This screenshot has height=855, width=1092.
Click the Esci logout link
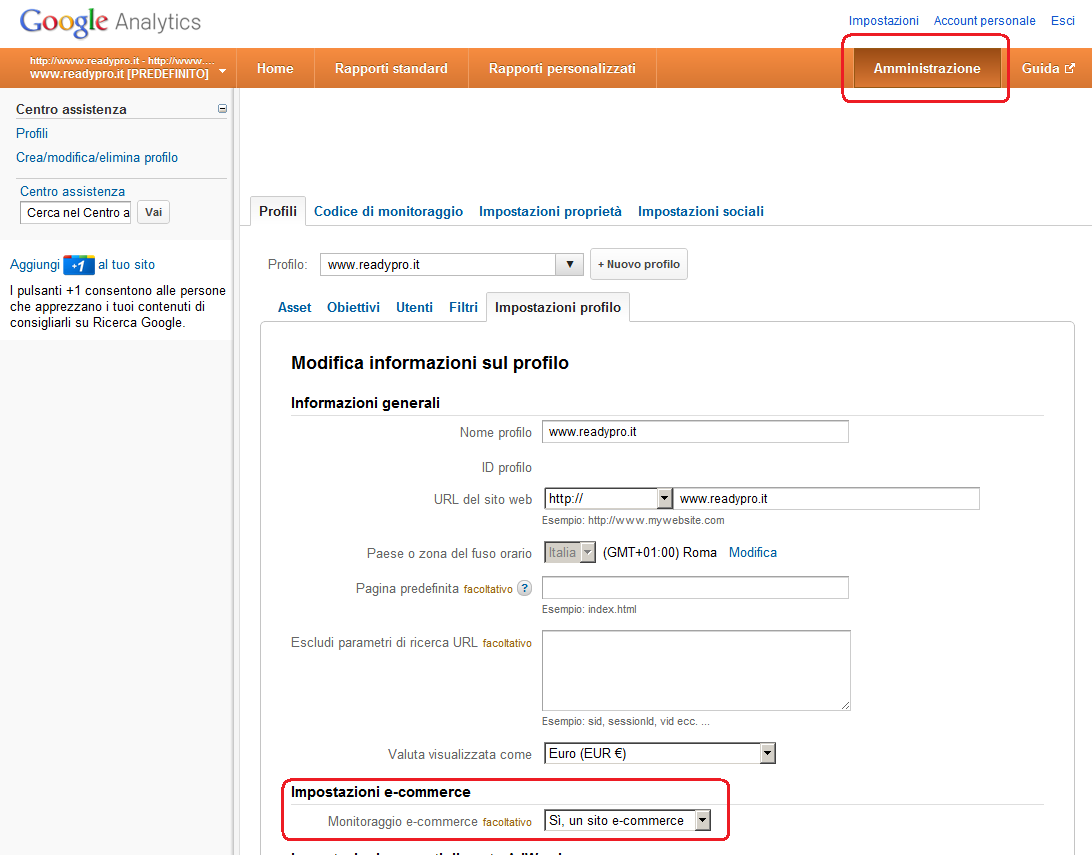(x=1063, y=21)
